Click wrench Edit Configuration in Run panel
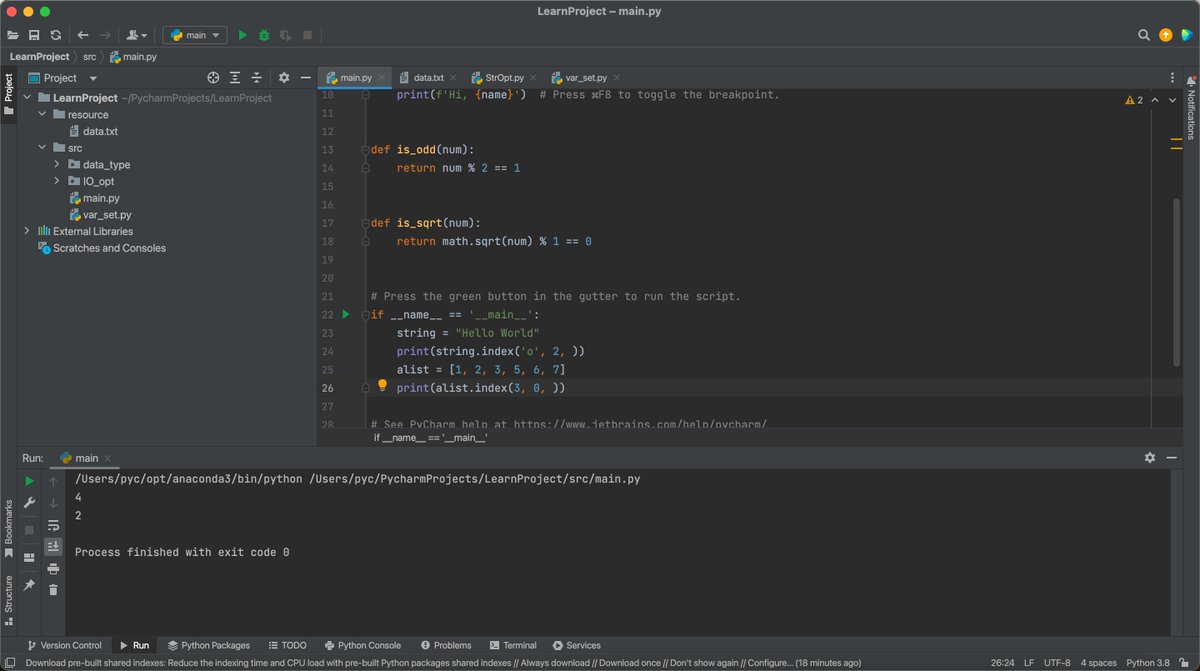The width and height of the screenshot is (1200, 671). pos(29,503)
